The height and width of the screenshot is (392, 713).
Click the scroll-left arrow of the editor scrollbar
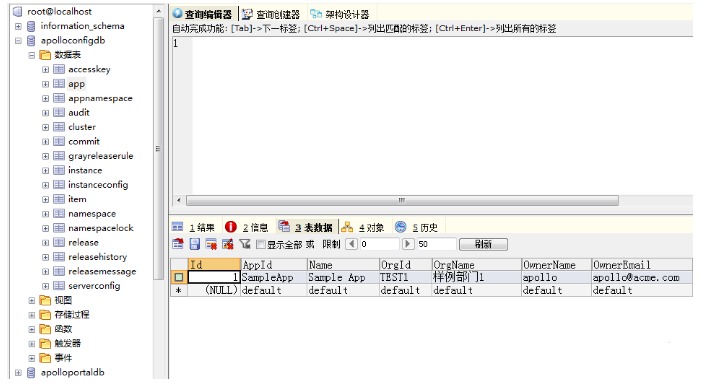(x=179, y=200)
